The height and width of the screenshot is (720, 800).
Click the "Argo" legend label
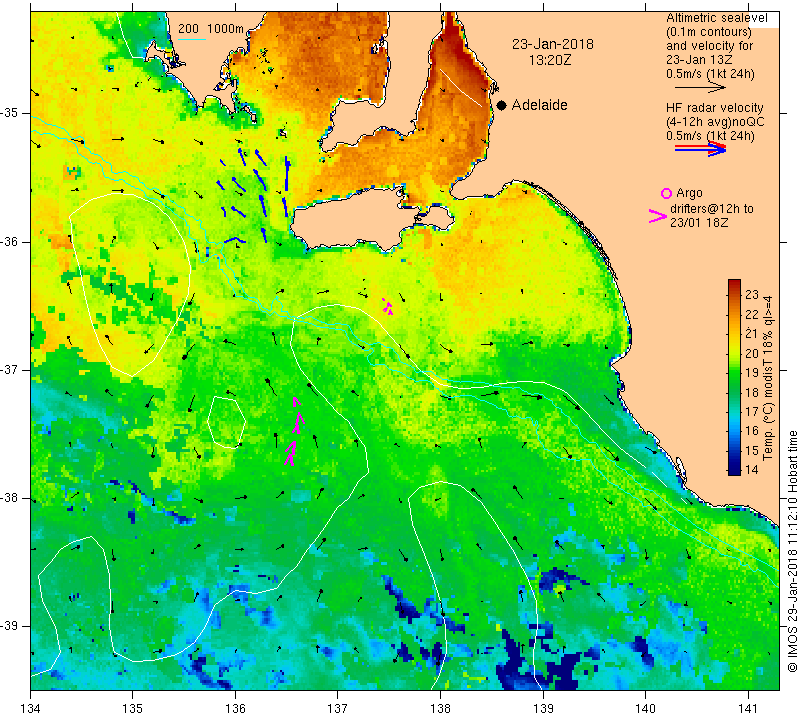coord(689,193)
